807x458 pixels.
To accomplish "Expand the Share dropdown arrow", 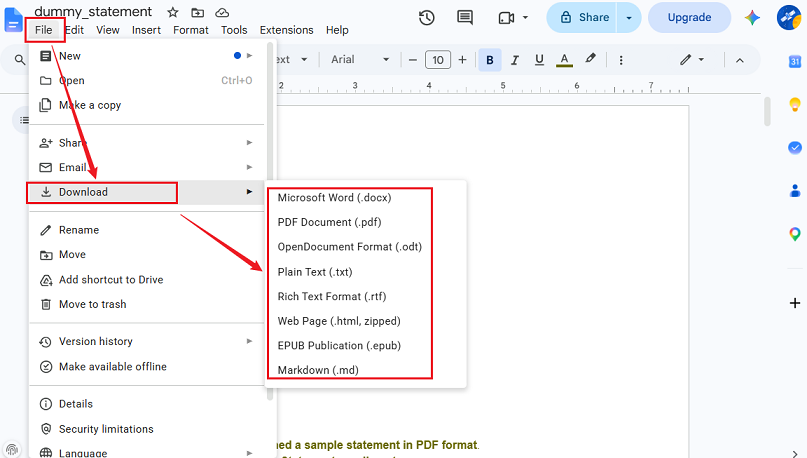I will point(629,17).
